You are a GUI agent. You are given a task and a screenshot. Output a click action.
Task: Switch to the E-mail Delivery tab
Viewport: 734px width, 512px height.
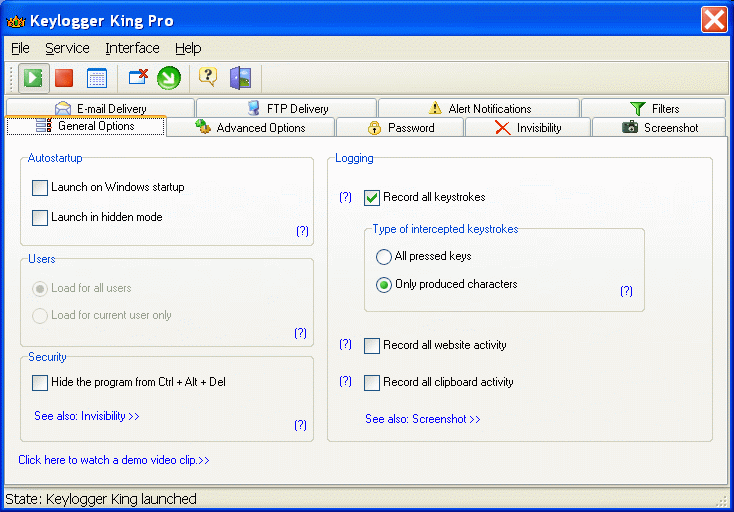click(100, 108)
